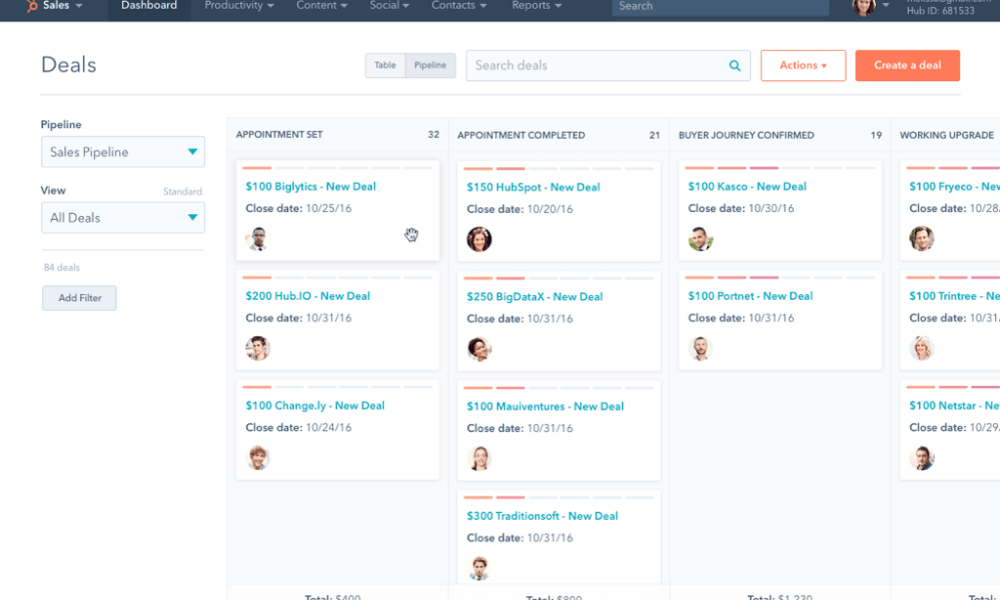The width and height of the screenshot is (1000, 600).
Task: Click the owner avatar on Fryeco deal
Action: [x=922, y=238]
